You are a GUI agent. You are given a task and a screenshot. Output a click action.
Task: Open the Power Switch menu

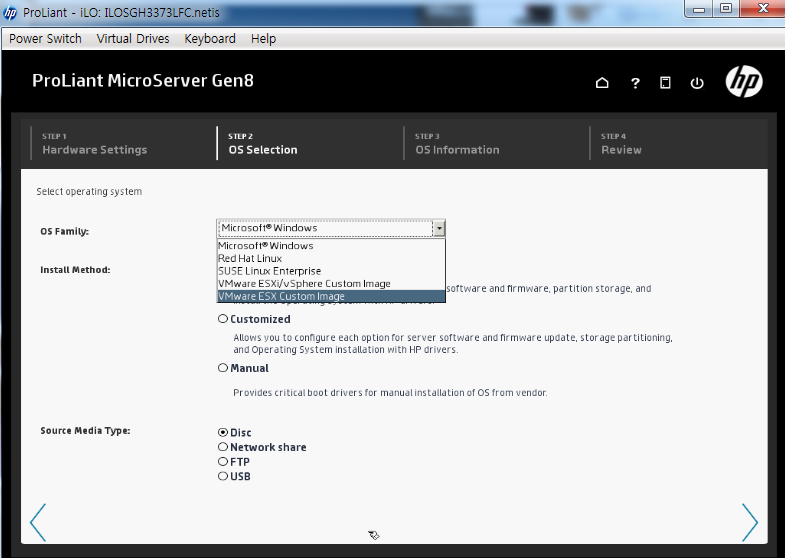45,39
